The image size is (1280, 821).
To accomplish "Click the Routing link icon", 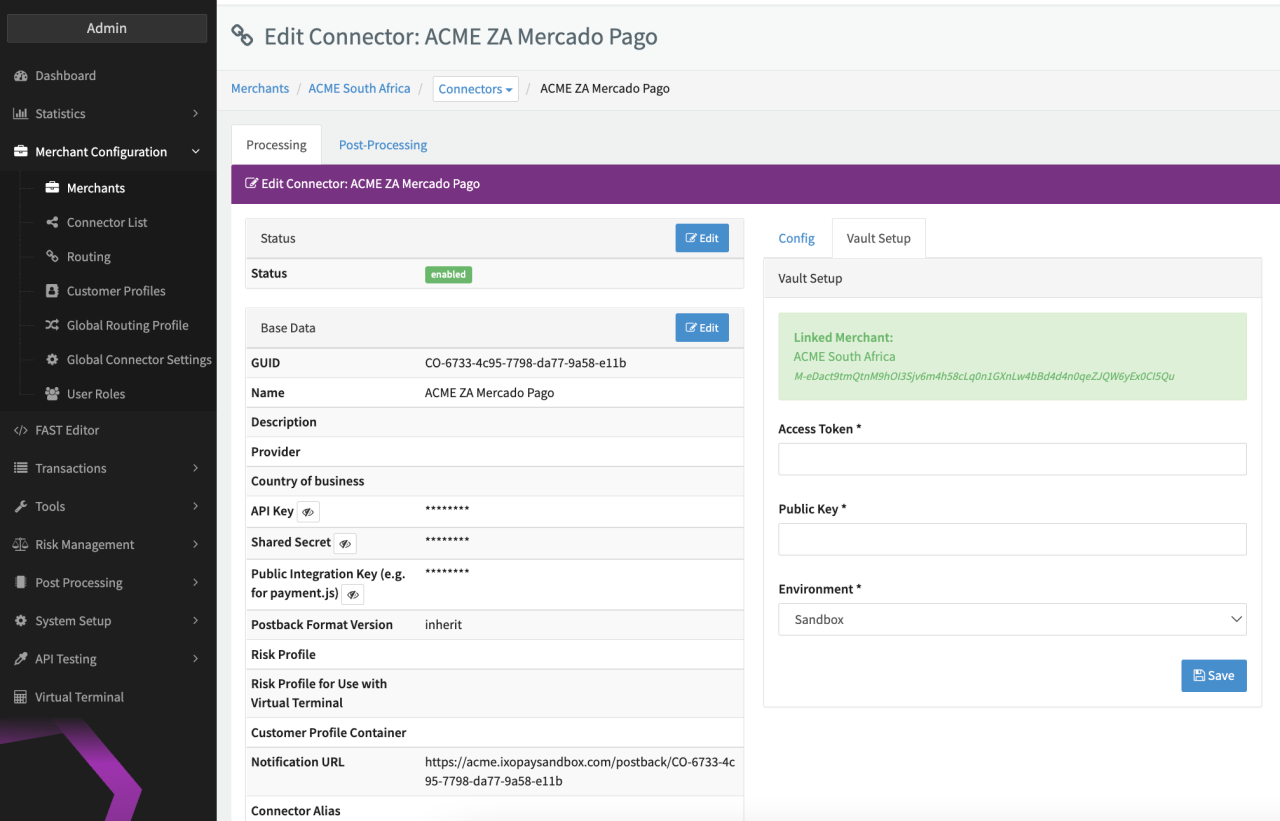I will (52, 257).
